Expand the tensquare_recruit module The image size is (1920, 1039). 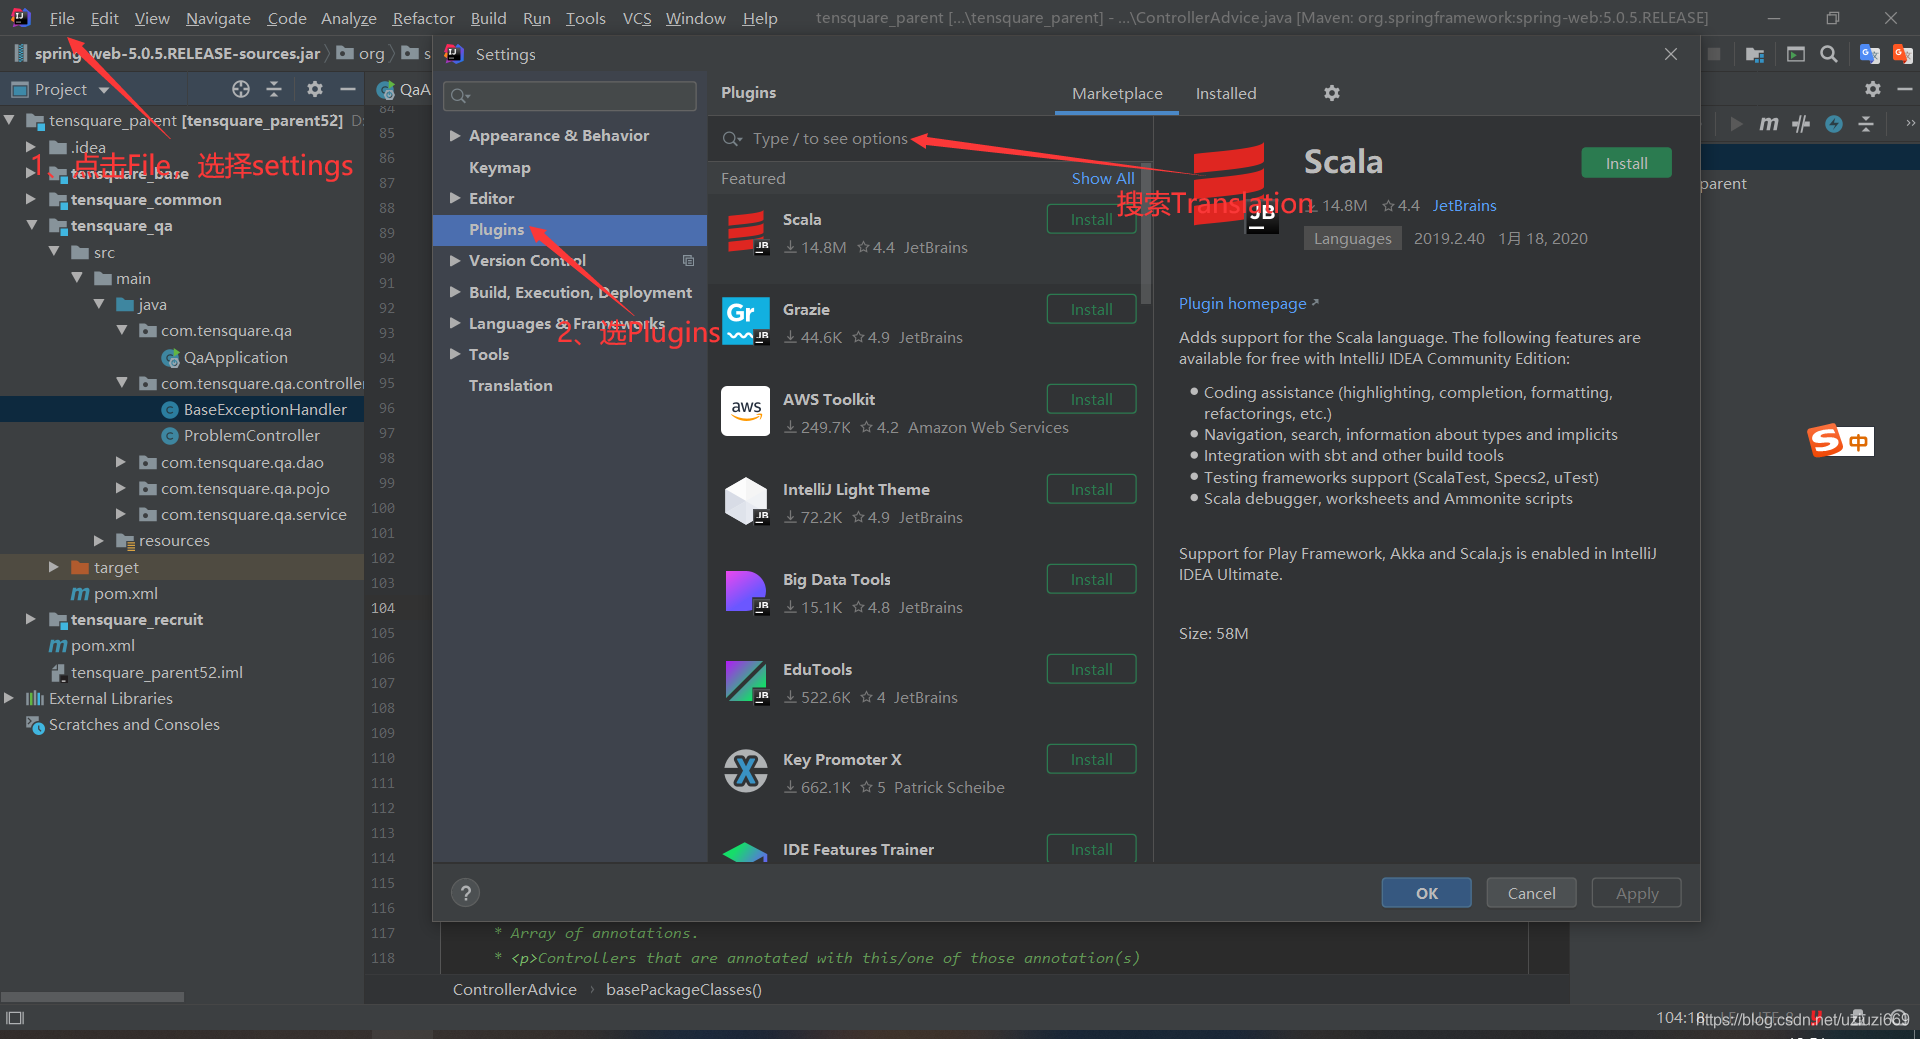31,619
